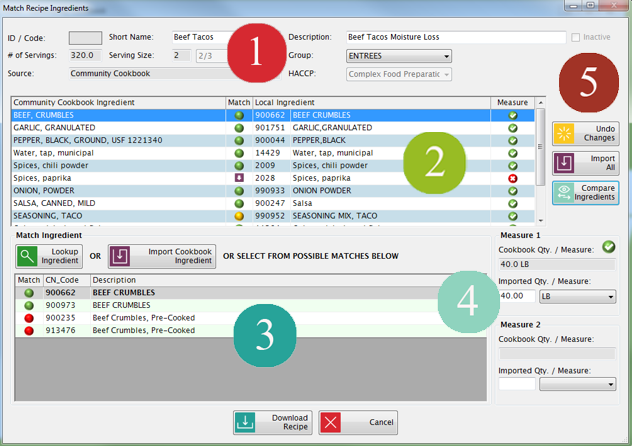This screenshot has width=632, height=446.
Task: Click the Download Recipe button
Action: (246, 423)
